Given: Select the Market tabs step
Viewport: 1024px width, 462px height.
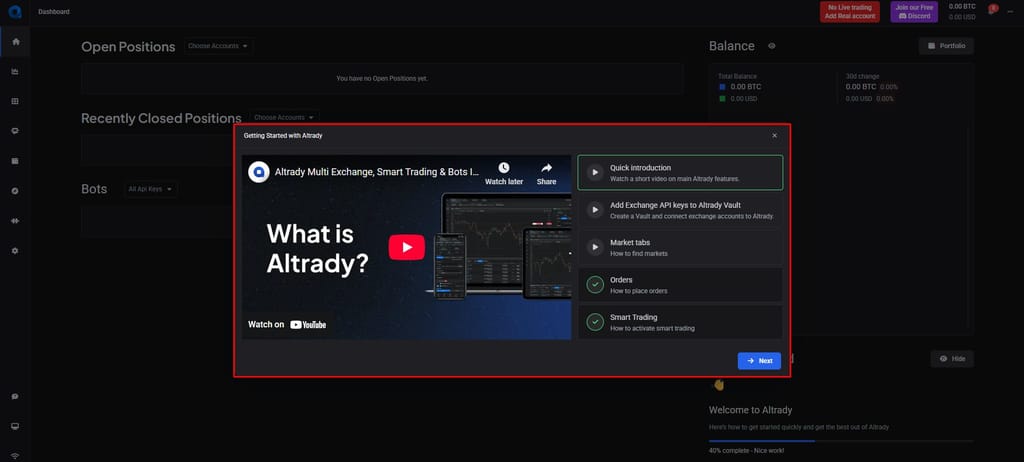Looking at the screenshot, I should [680, 248].
